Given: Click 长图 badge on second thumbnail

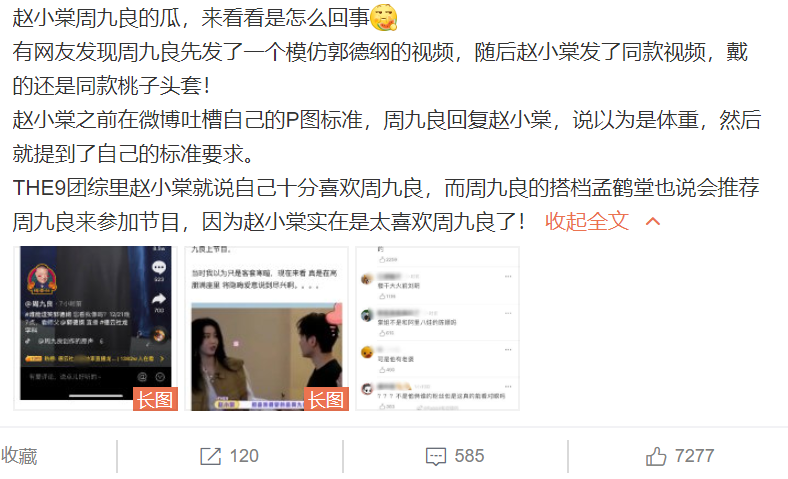Looking at the screenshot, I should pyautogui.click(x=326, y=400).
